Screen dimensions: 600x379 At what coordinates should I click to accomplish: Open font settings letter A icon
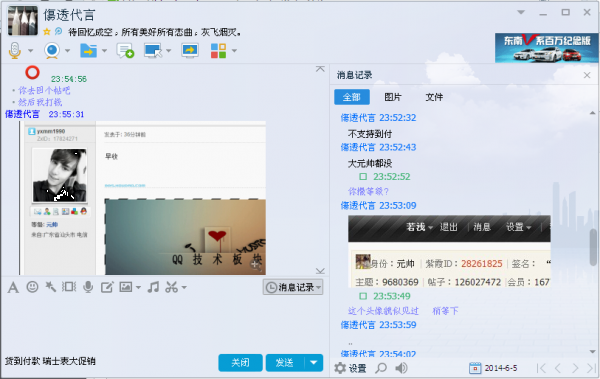click(13, 287)
